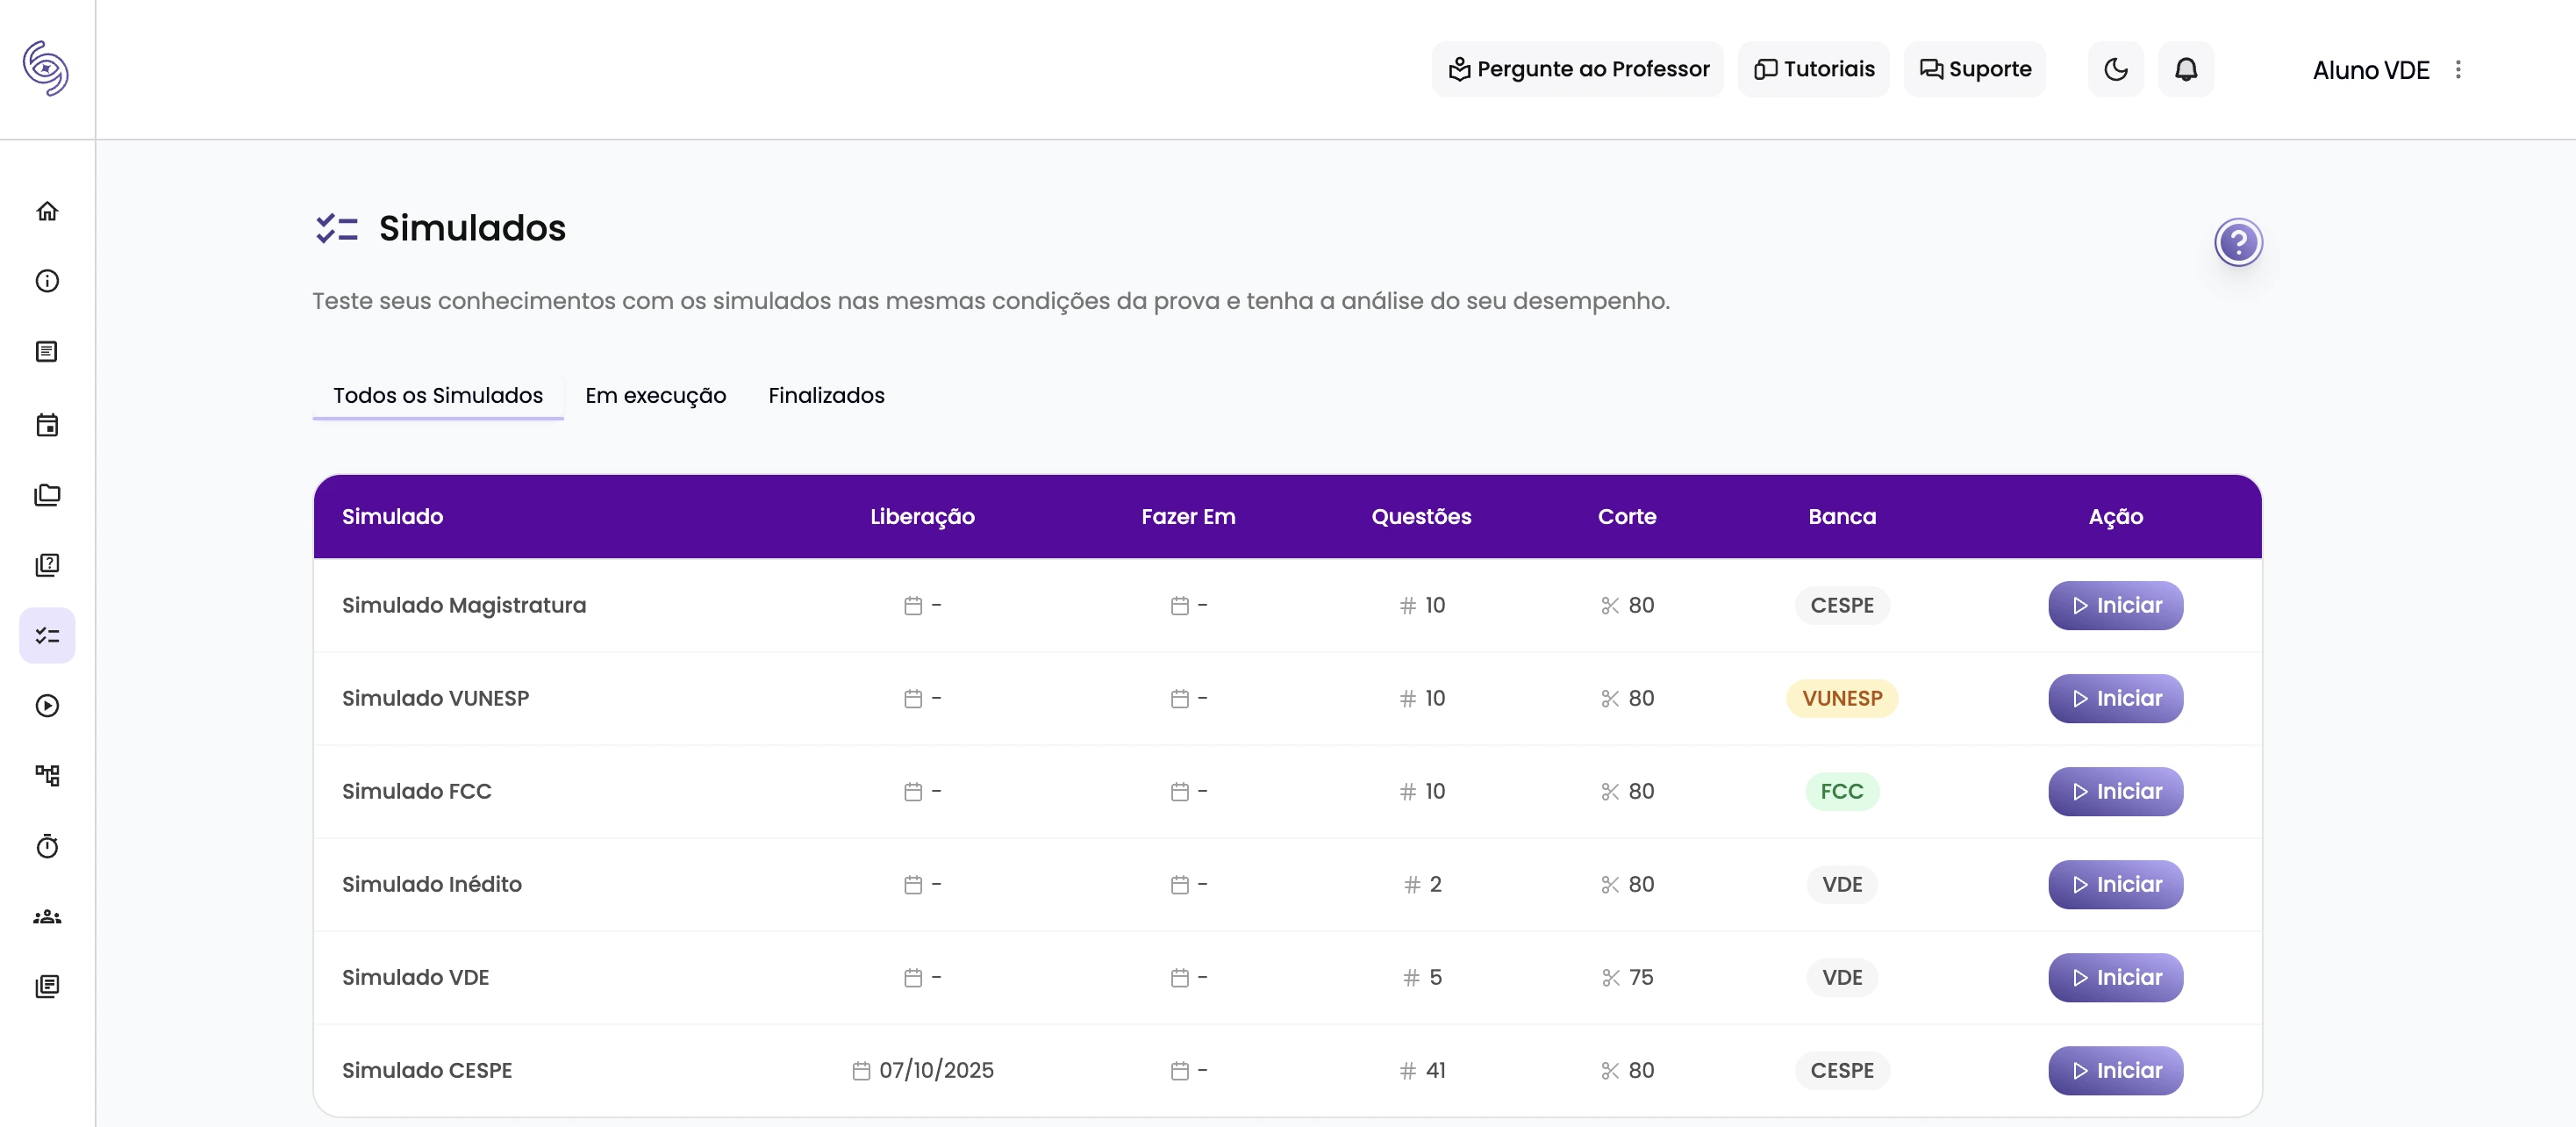This screenshot has height=1127, width=2576.
Task: Click the stopwatch timer sidebar icon
Action: click(47, 847)
